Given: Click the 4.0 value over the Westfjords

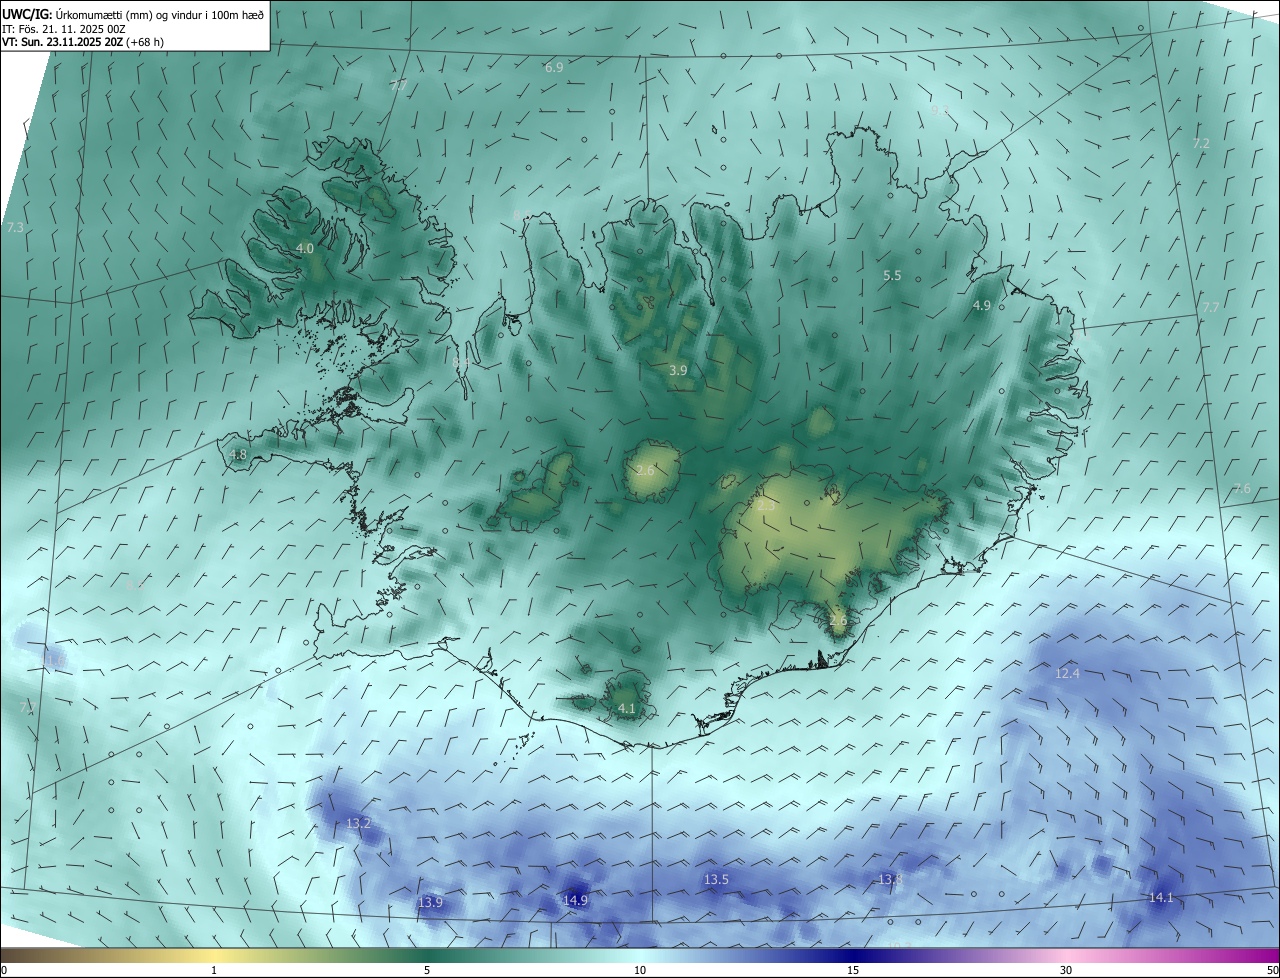Looking at the screenshot, I should pyautogui.click(x=305, y=248).
